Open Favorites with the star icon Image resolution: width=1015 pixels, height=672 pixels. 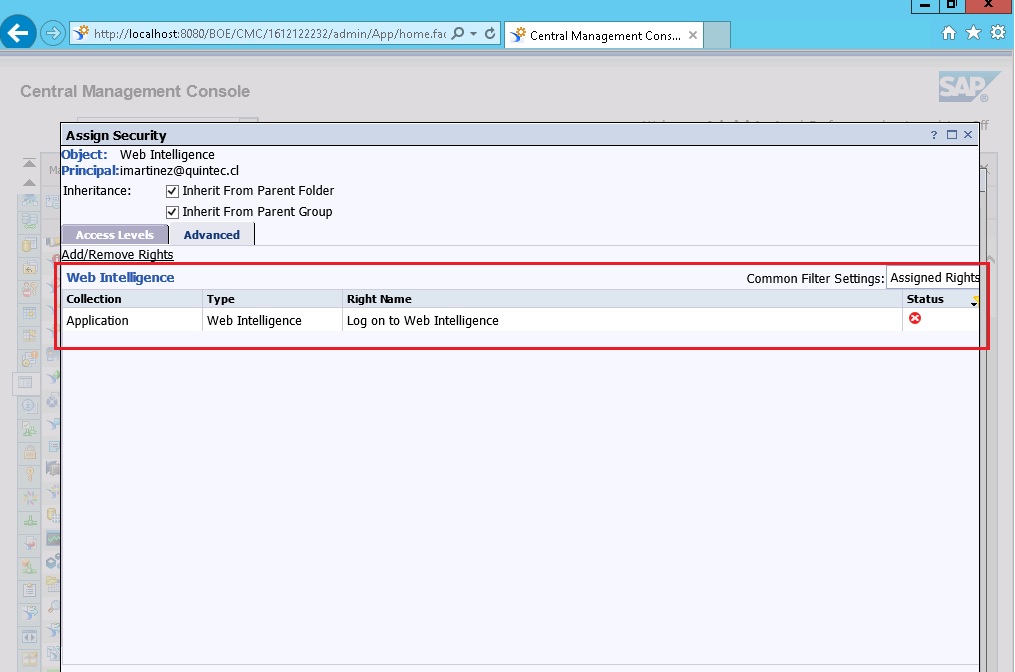coord(973,32)
